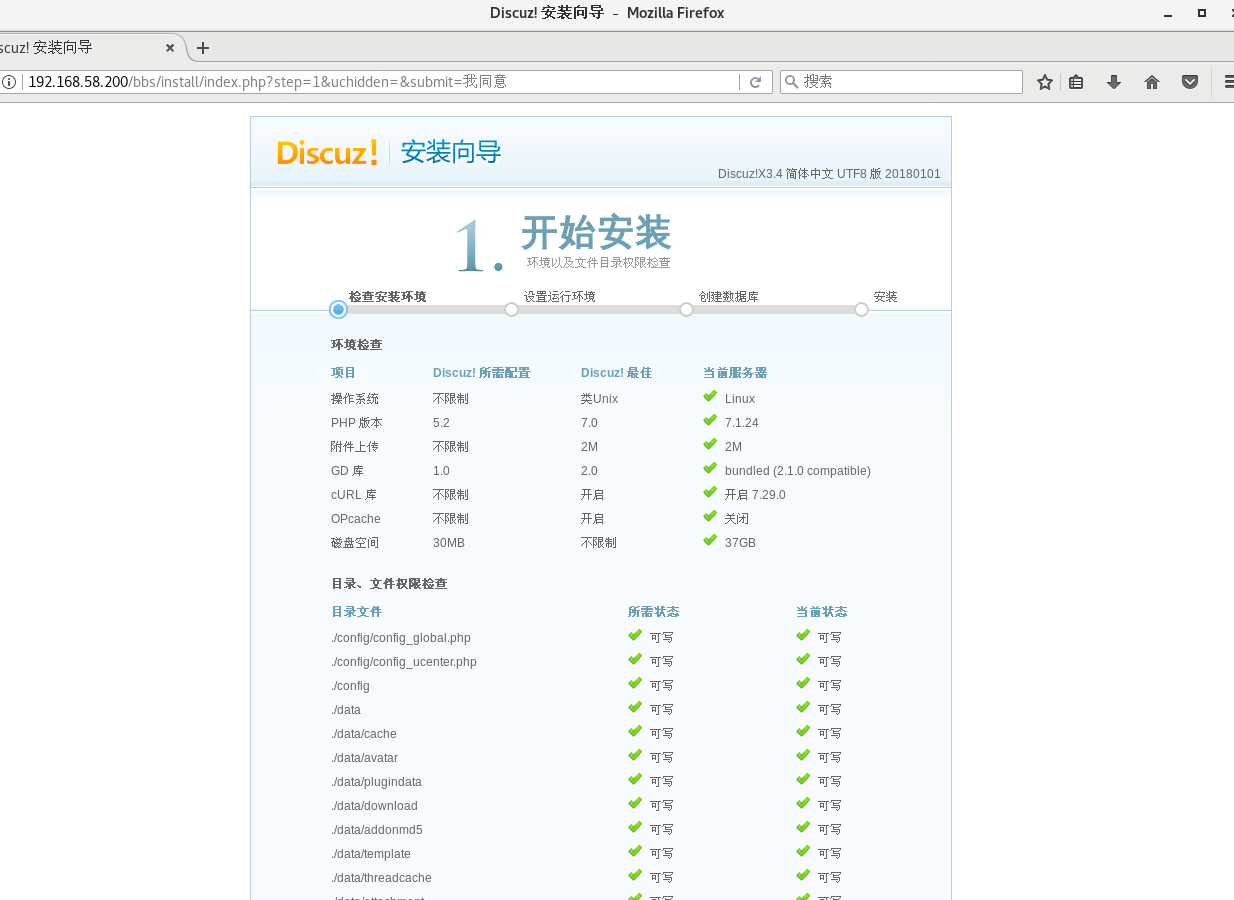Click the 所需状态 check for ./data/threadcache
The height and width of the screenshot is (900, 1234).
point(635,876)
